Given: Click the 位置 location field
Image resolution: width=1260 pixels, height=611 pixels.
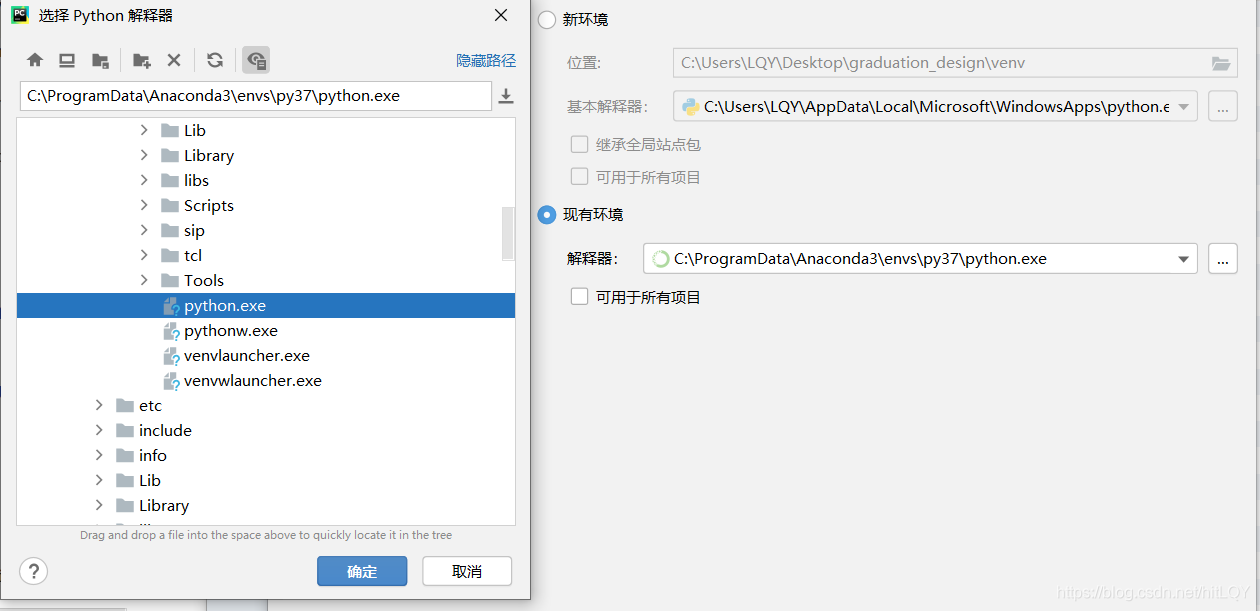Looking at the screenshot, I should point(955,63).
